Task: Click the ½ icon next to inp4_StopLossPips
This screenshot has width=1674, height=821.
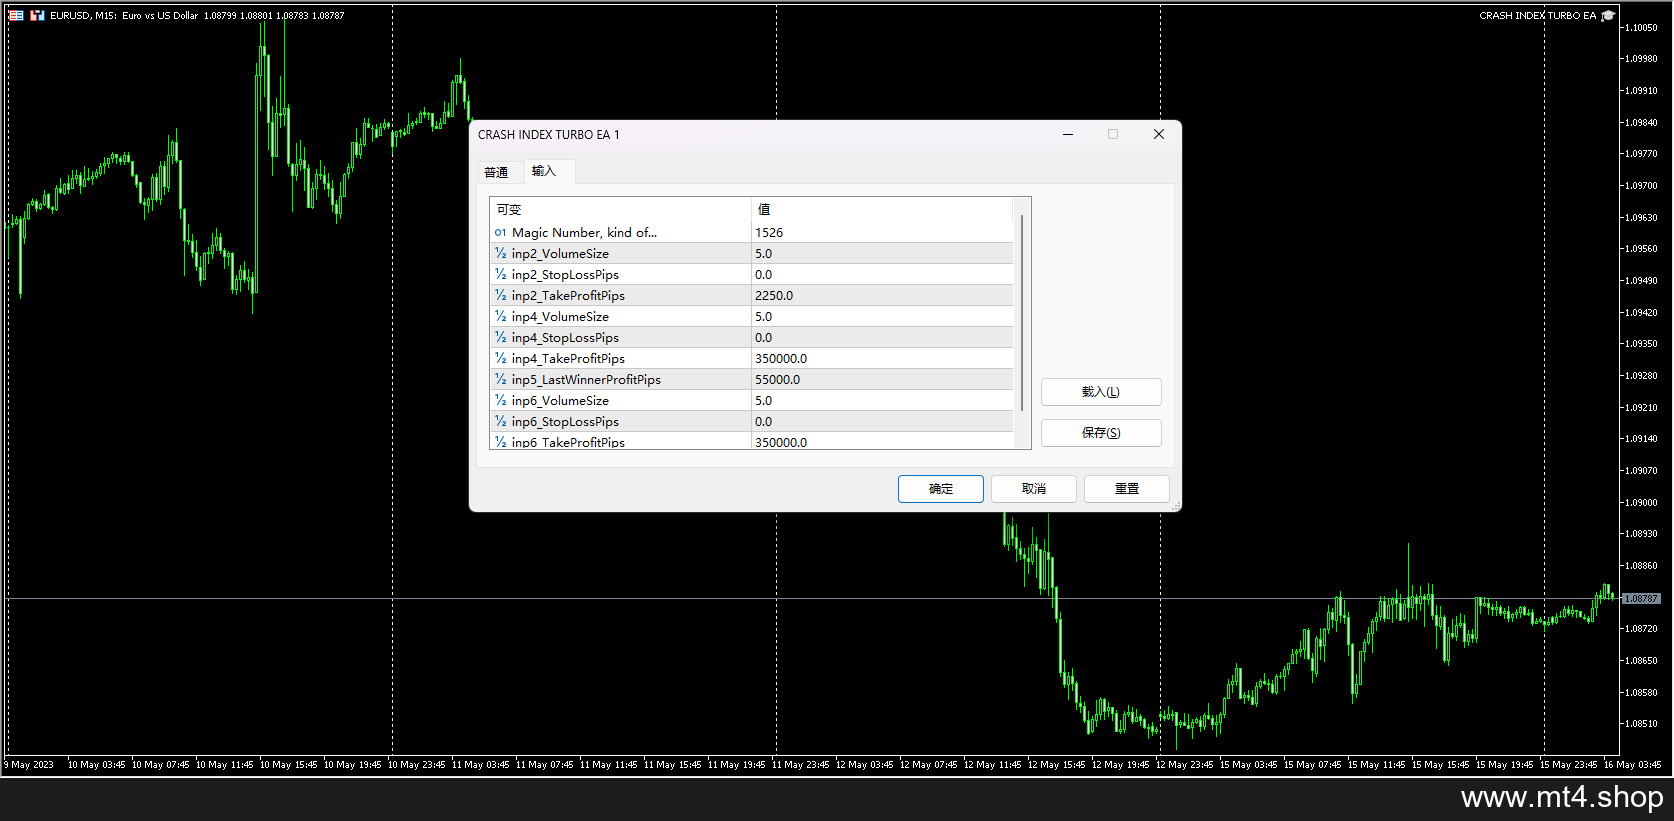Action: (500, 337)
